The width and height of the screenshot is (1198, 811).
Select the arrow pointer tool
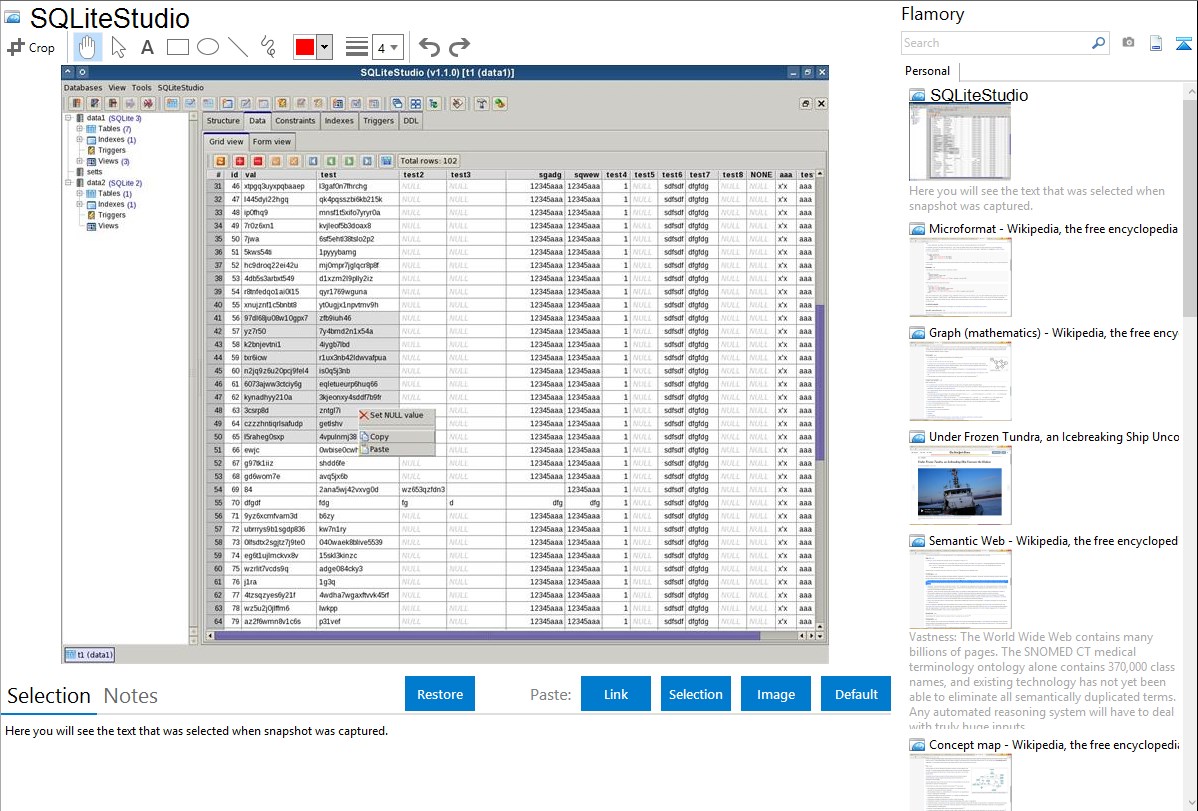[x=118, y=47]
